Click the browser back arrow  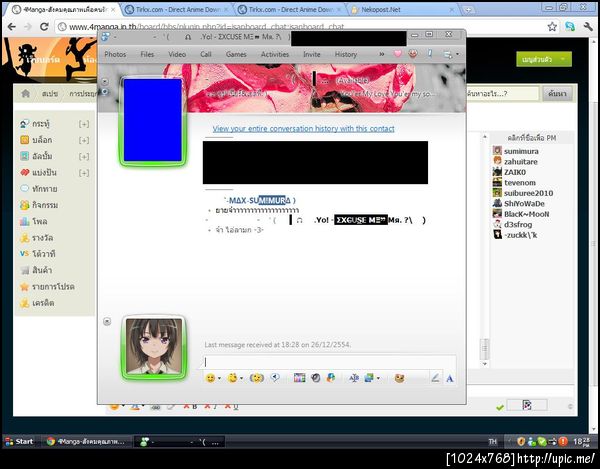coord(11,26)
